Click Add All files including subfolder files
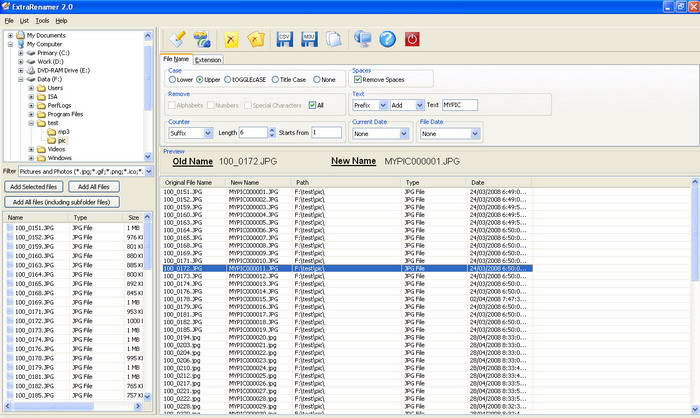700x418 pixels. (62, 202)
